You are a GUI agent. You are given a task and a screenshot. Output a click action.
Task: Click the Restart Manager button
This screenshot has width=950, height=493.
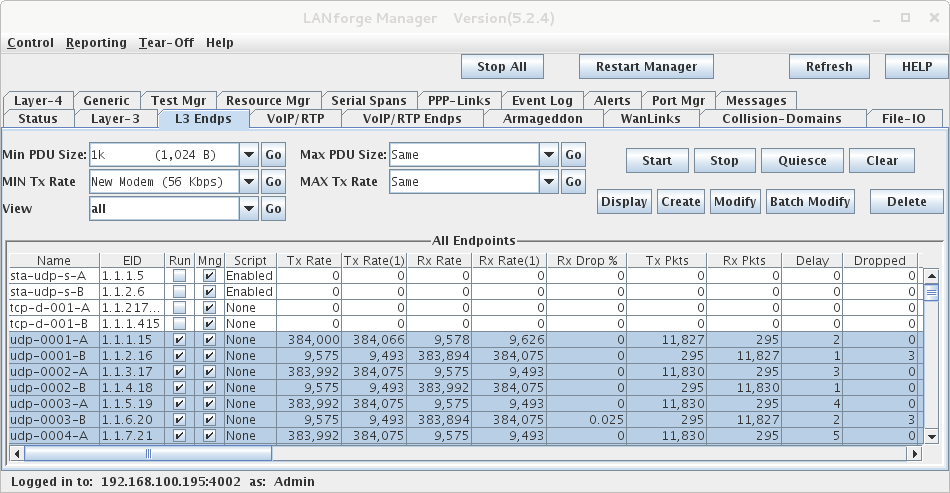click(x=646, y=67)
